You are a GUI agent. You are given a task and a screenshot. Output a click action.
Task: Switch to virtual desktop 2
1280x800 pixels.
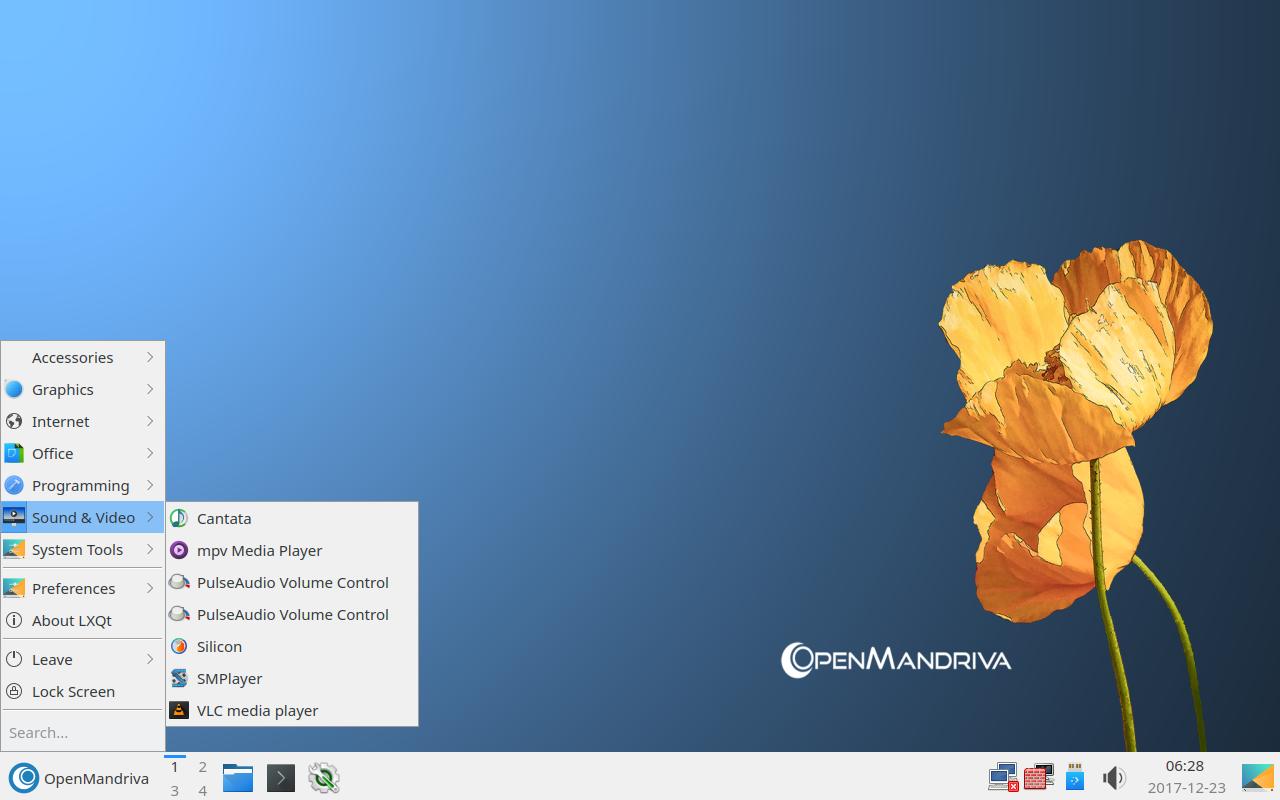click(x=202, y=767)
